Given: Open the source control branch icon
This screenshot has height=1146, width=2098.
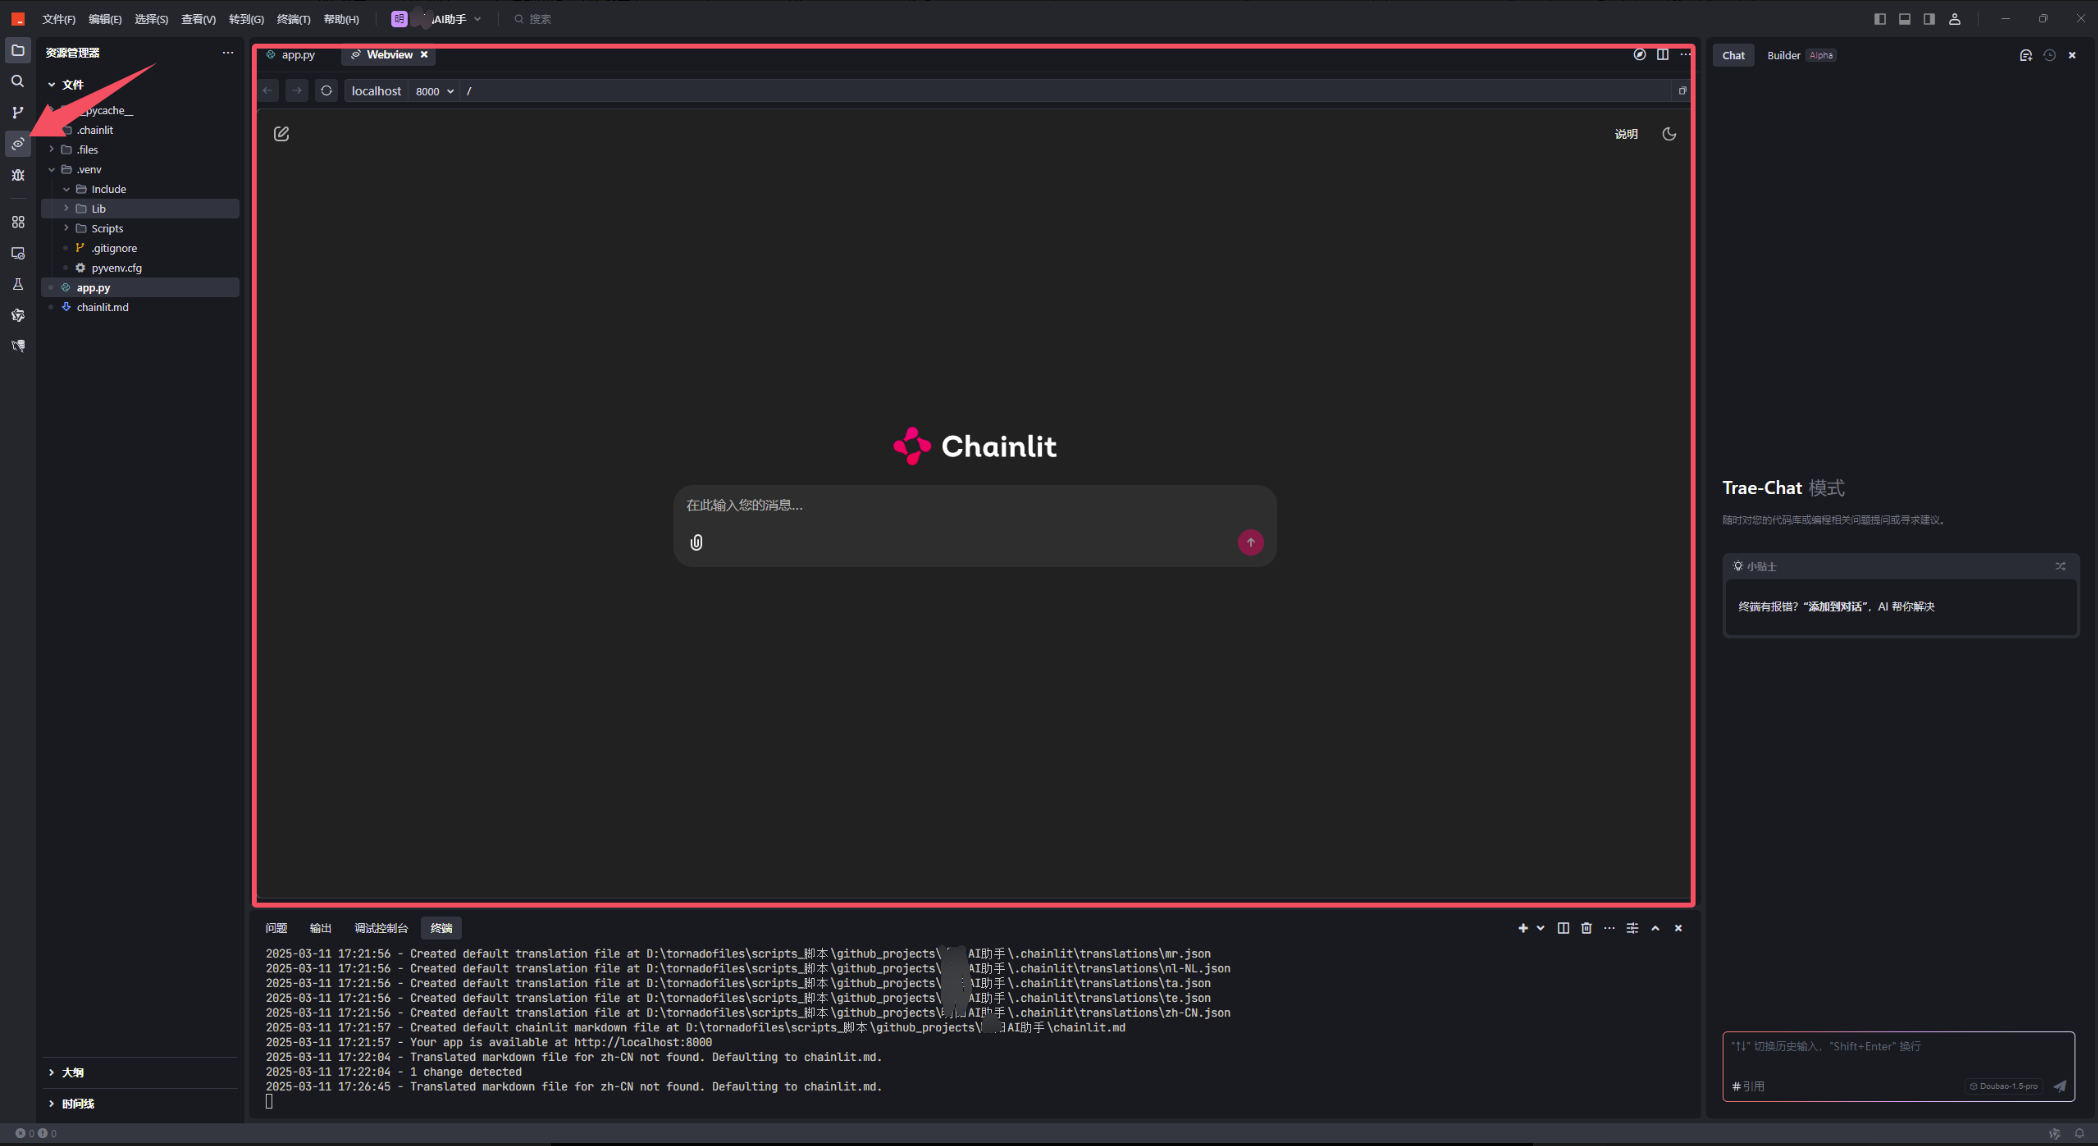Looking at the screenshot, I should [18, 113].
